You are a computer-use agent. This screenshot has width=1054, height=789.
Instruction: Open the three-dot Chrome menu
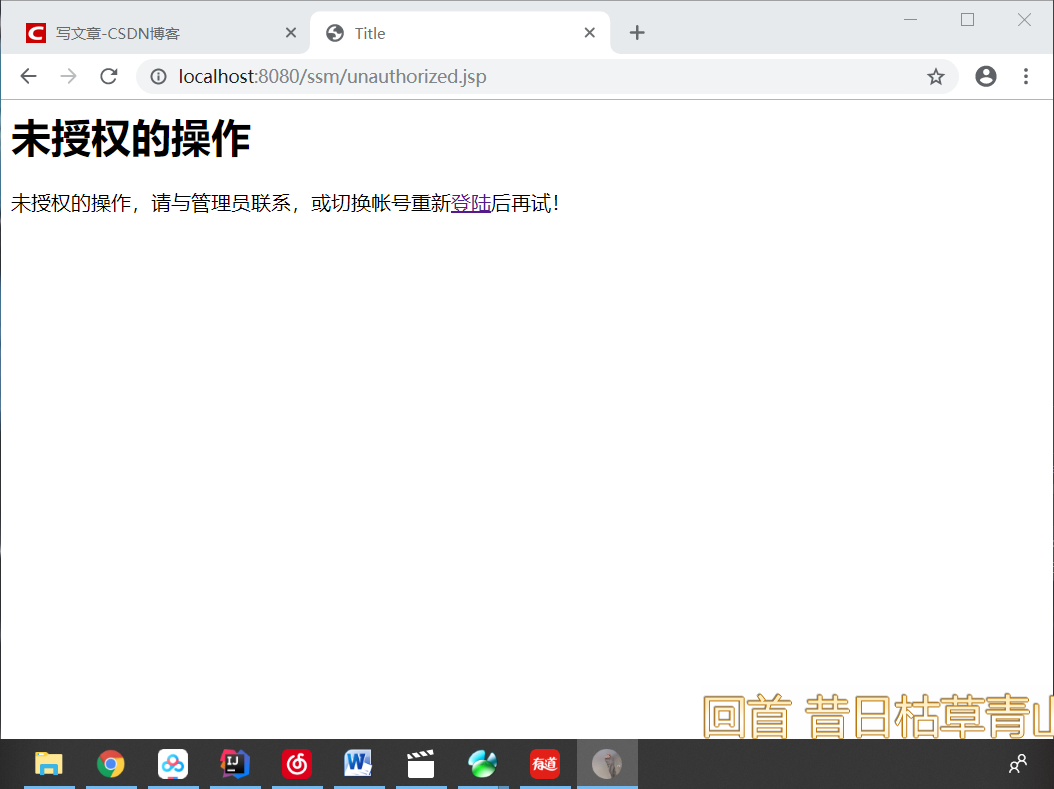click(1024, 76)
